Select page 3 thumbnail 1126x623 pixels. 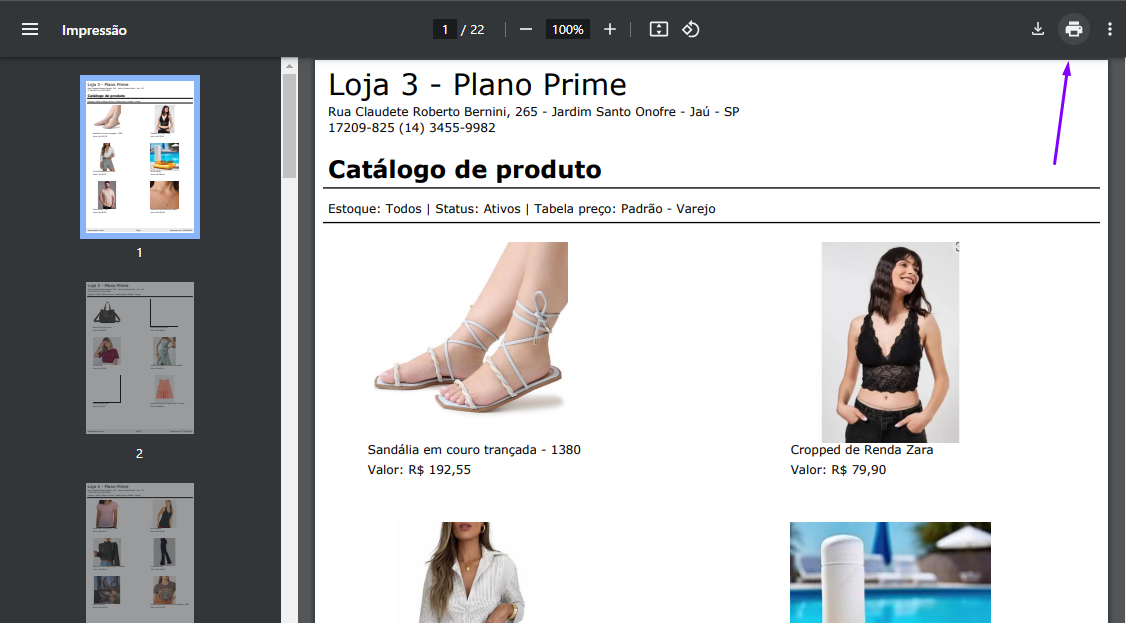coord(140,553)
